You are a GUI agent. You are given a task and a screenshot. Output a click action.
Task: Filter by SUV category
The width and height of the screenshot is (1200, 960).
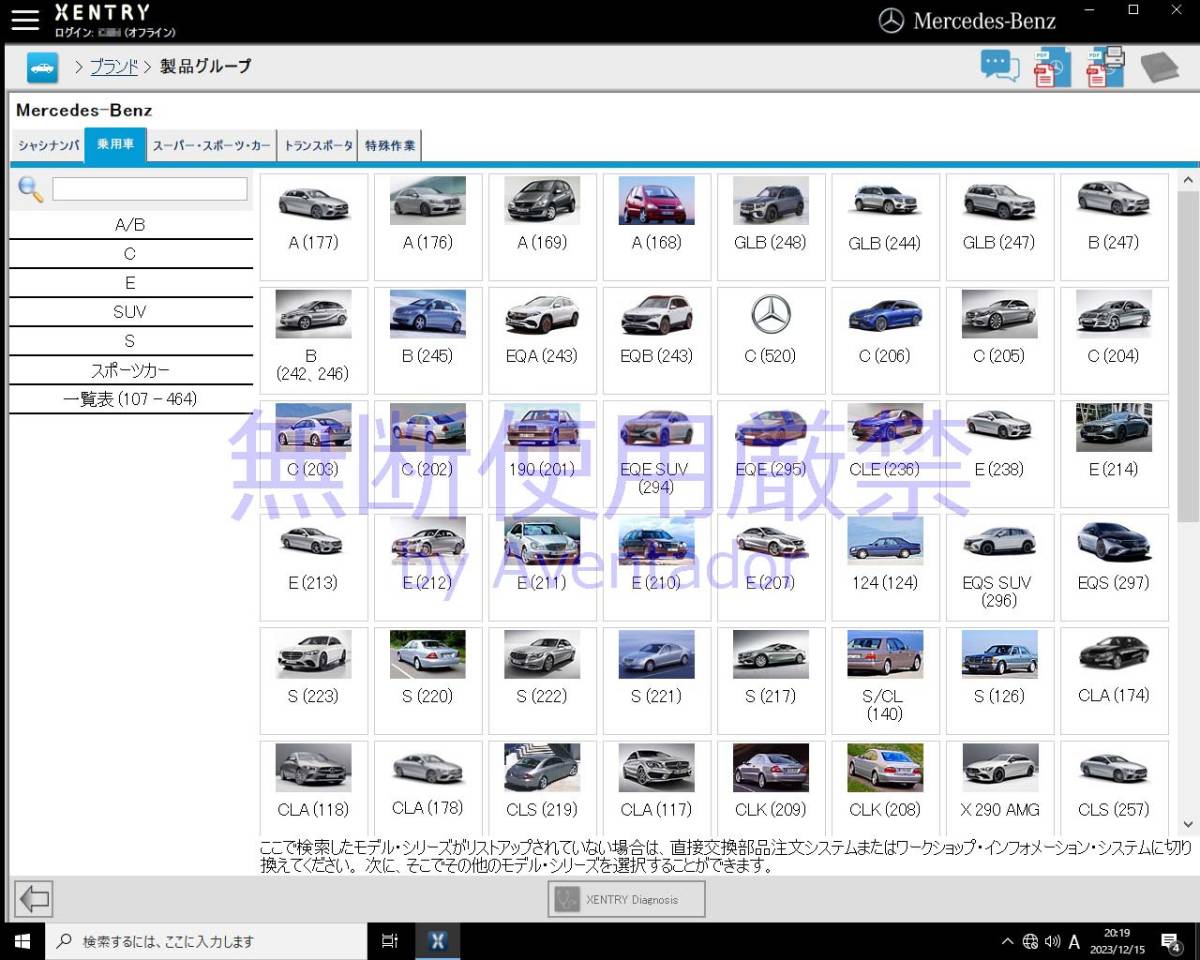point(130,312)
